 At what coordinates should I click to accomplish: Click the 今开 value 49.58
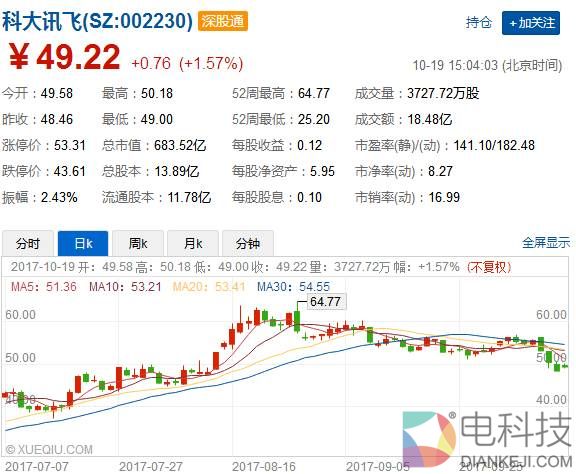click(x=57, y=93)
